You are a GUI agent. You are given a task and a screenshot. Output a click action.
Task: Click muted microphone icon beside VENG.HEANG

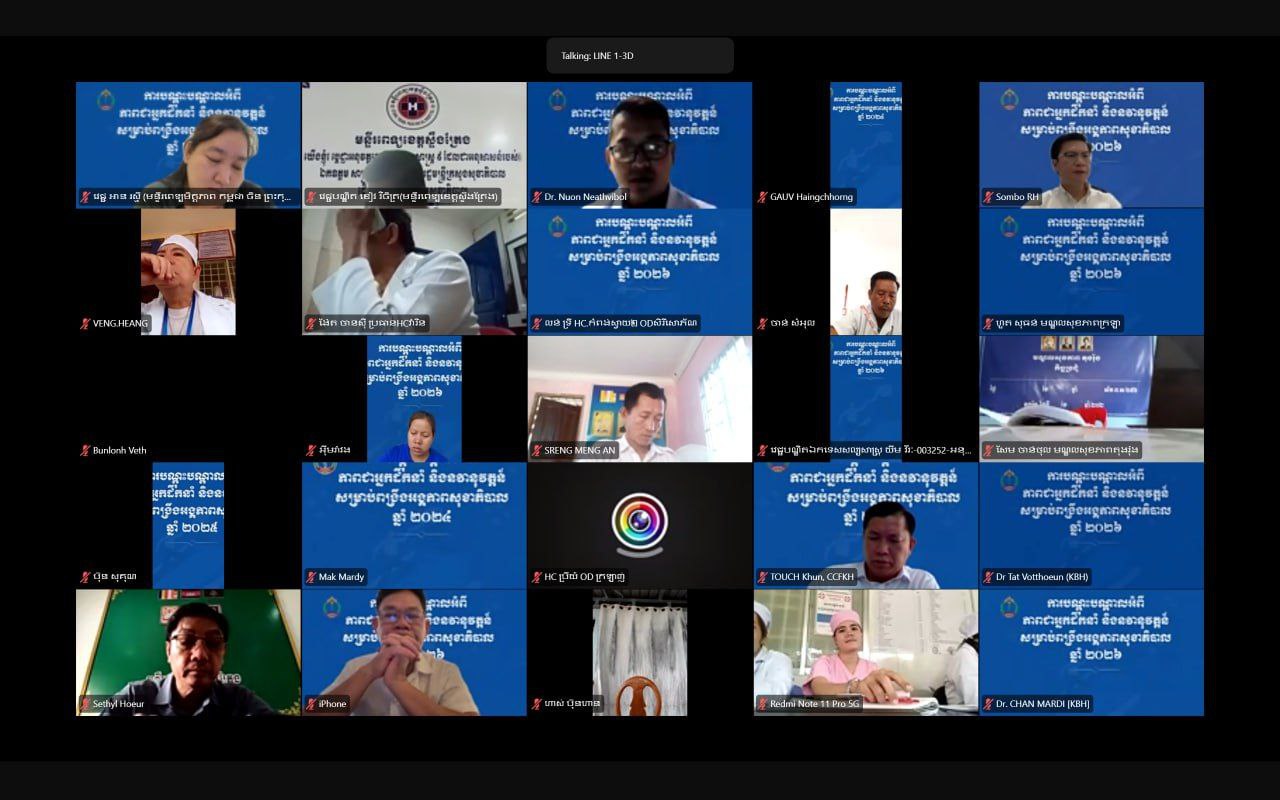86,324
